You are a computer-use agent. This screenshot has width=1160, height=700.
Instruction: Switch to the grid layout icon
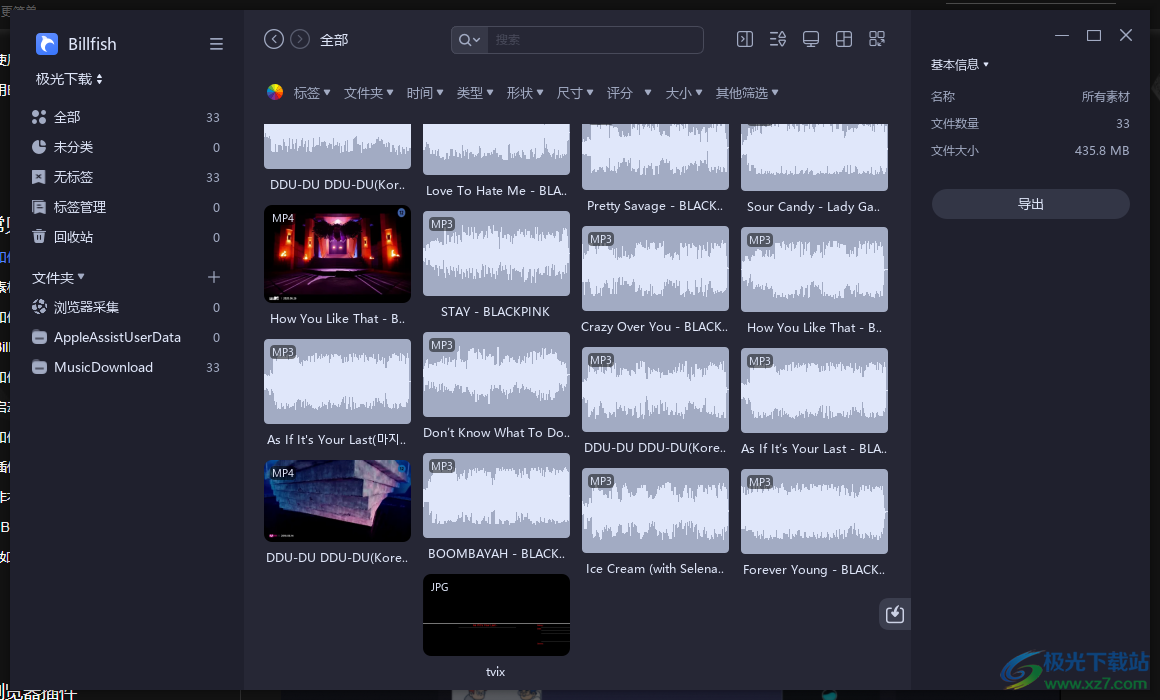tap(844, 39)
